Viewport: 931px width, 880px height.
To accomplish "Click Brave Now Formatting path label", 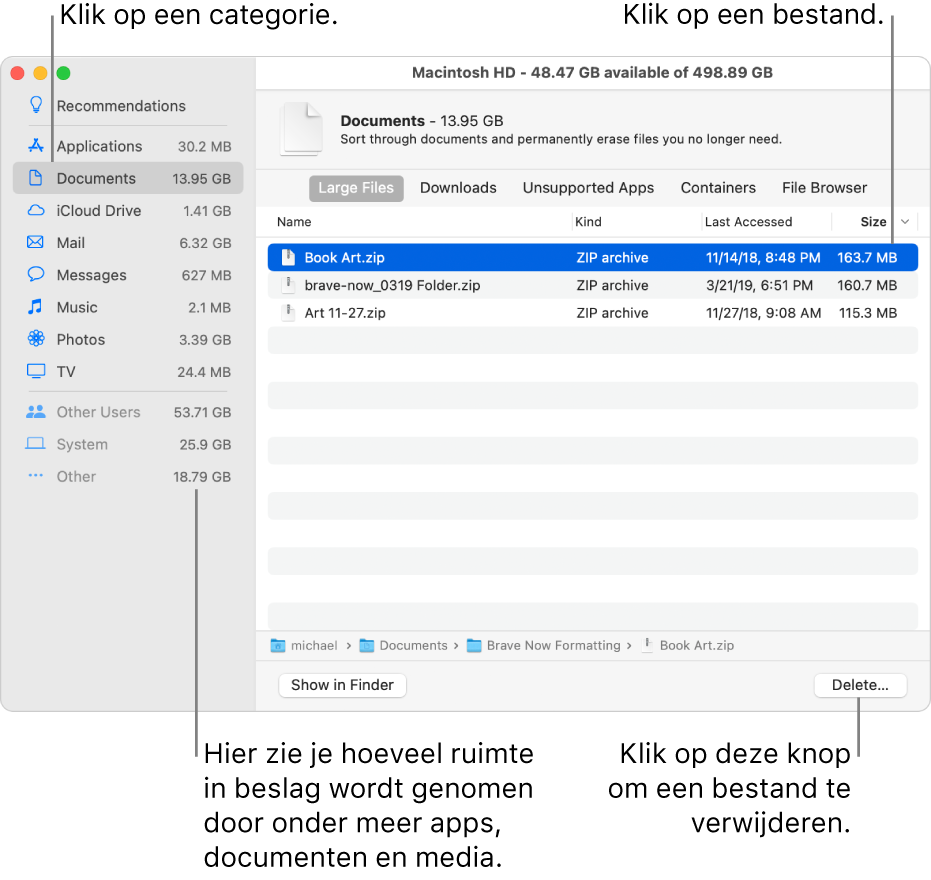I will point(553,645).
